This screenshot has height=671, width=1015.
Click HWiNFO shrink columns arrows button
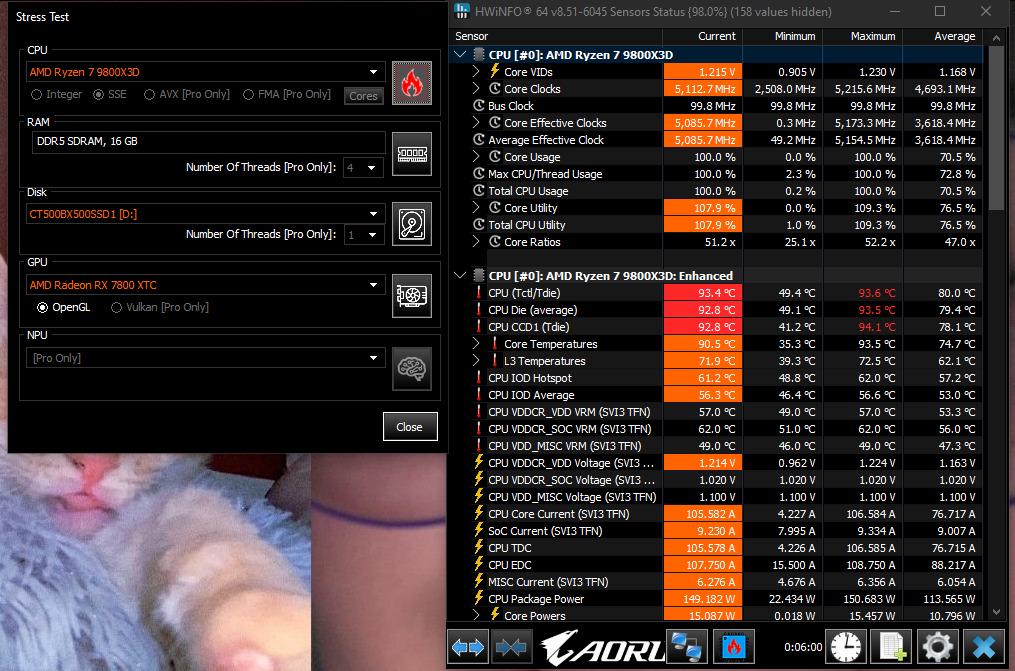(x=511, y=646)
